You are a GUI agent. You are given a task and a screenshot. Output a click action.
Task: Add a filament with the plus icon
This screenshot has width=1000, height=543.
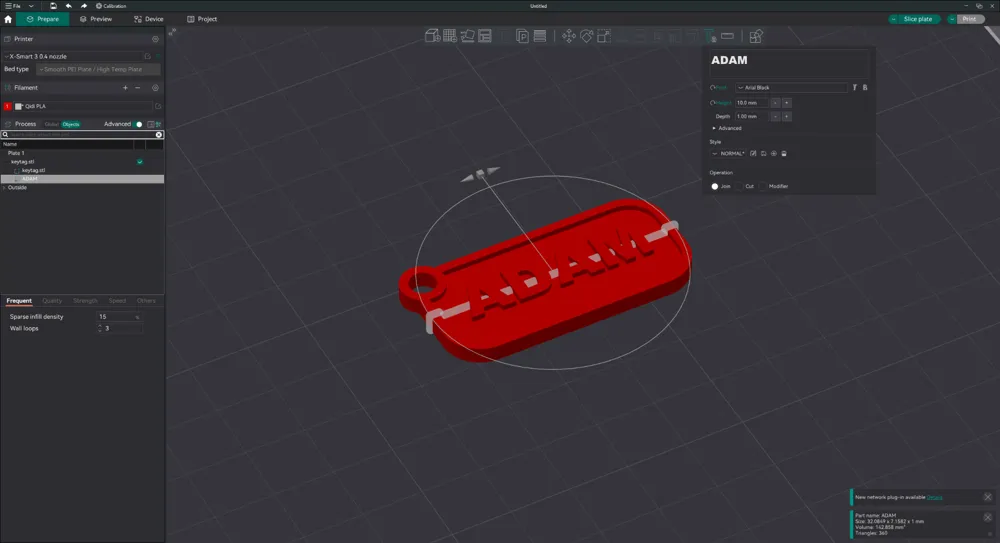(125, 87)
